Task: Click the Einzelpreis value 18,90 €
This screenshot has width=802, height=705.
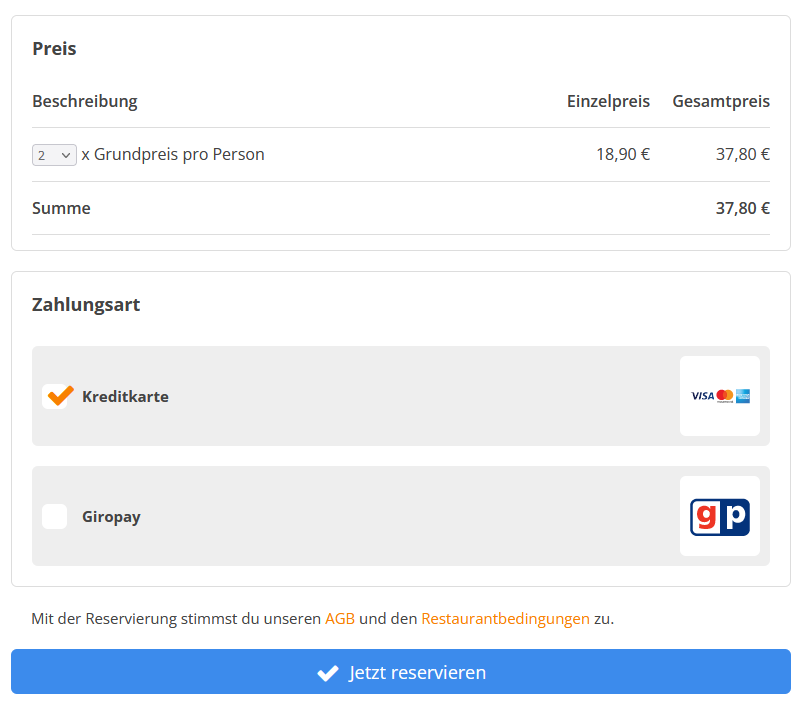Action: point(623,154)
